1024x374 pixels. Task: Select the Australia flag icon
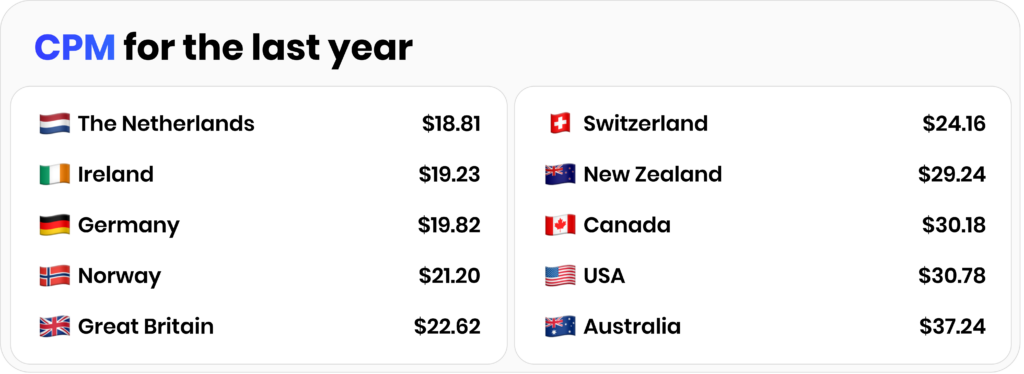tap(560, 326)
